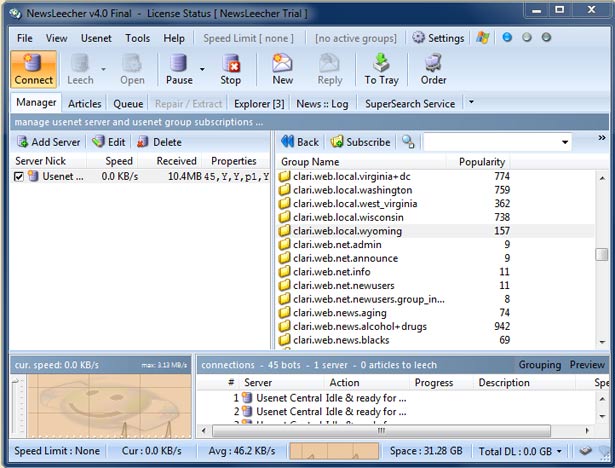Expand the tab overflow dropdown arrow
Screen dimensions: 615x468
[x=471, y=102]
